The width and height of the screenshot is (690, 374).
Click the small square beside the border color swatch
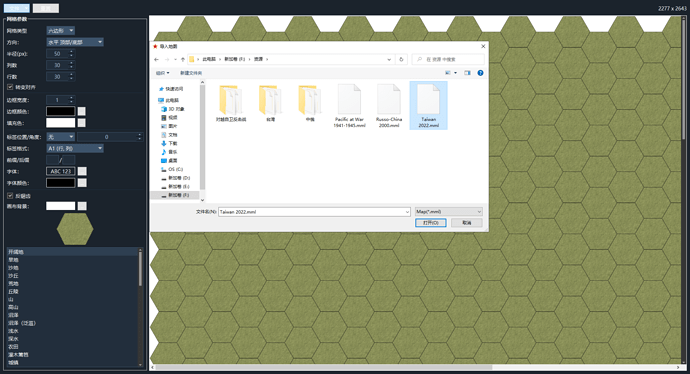81,111
